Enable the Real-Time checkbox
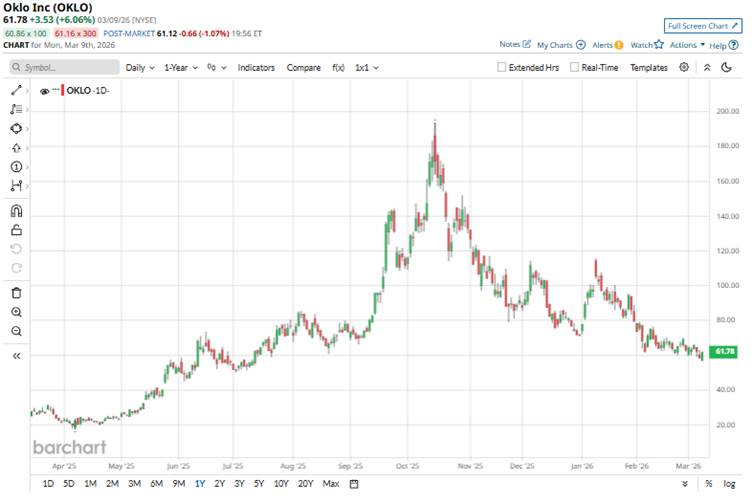Image resolution: width=753 pixels, height=503 pixels. [x=574, y=67]
